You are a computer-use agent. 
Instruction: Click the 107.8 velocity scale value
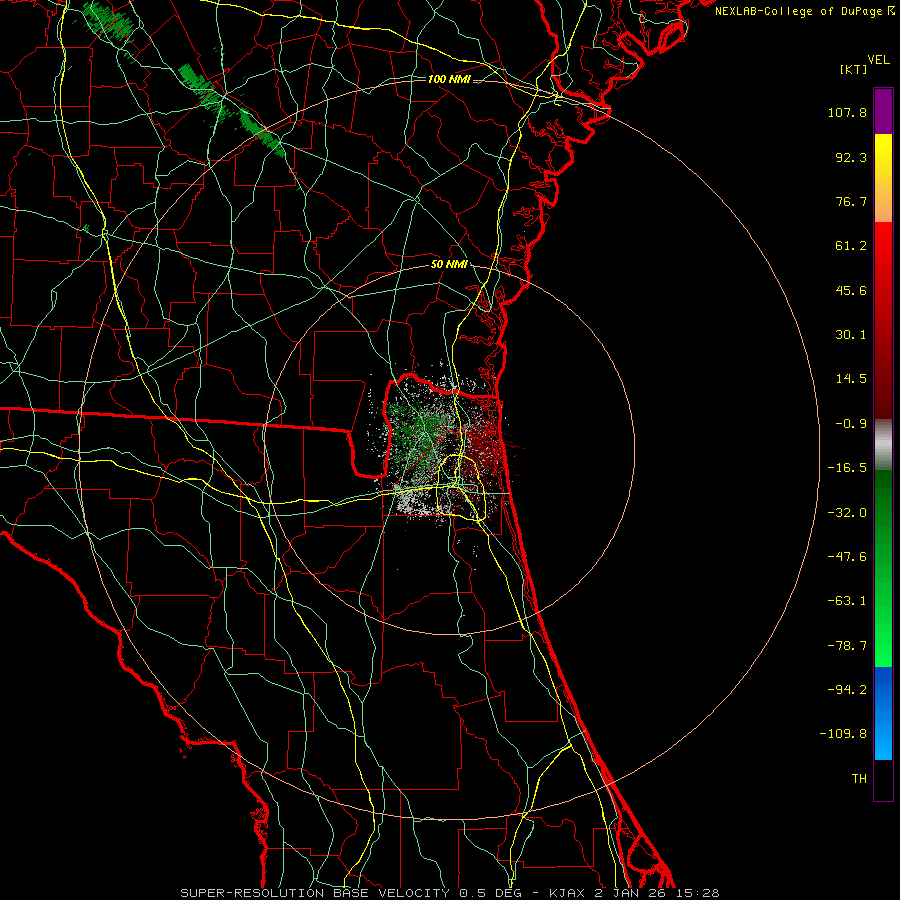tap(847, 112)
